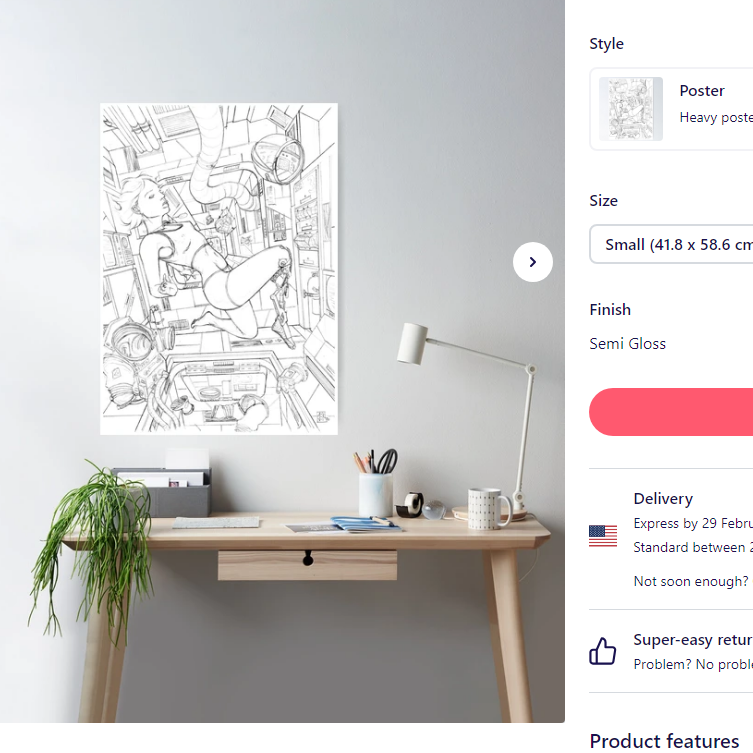Viewport: 753px width, 753px height.
Task: Click the US flag delivery country icon
Action: [603, 536]
